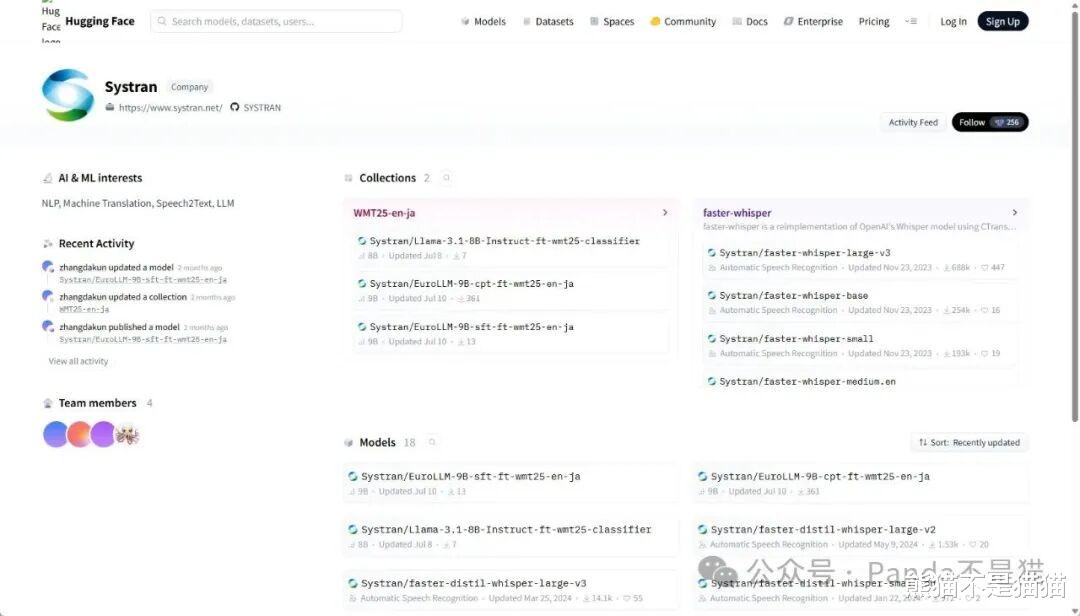Open EuroLLM-9B-sft-ft-wmt25-en-ja in Models list

coord(510,483)
